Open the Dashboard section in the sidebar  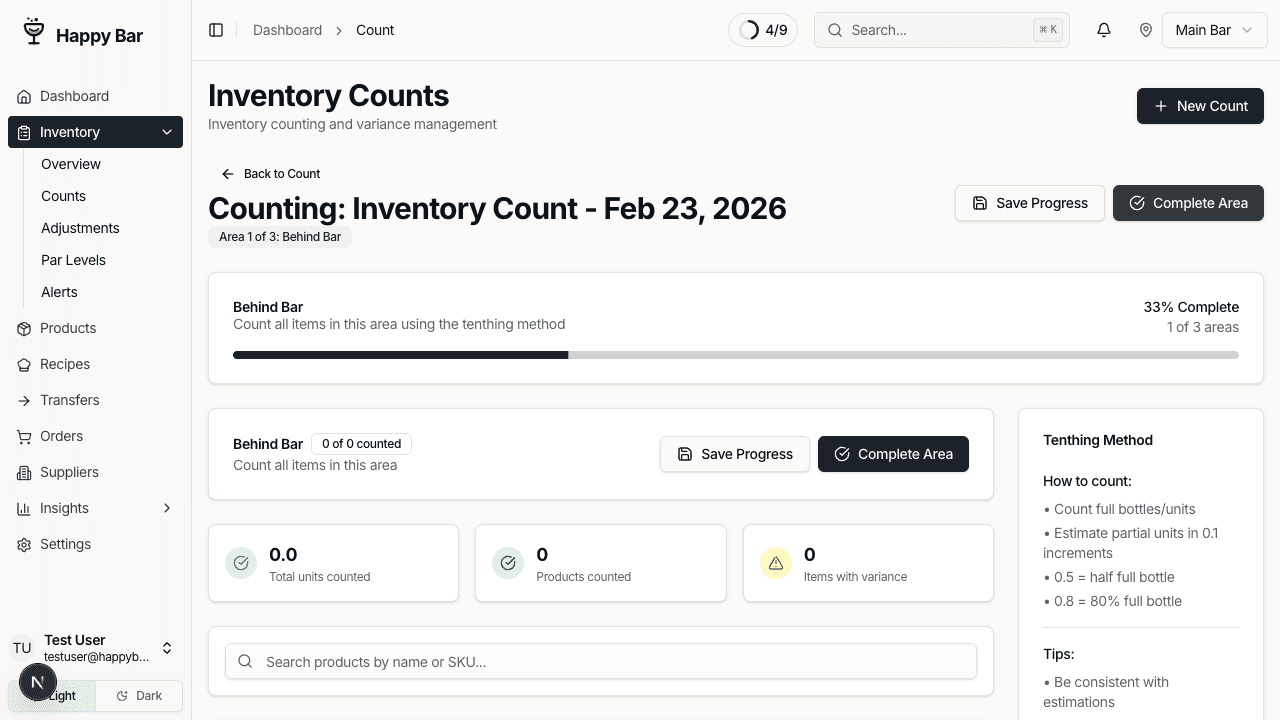(74, 96)
